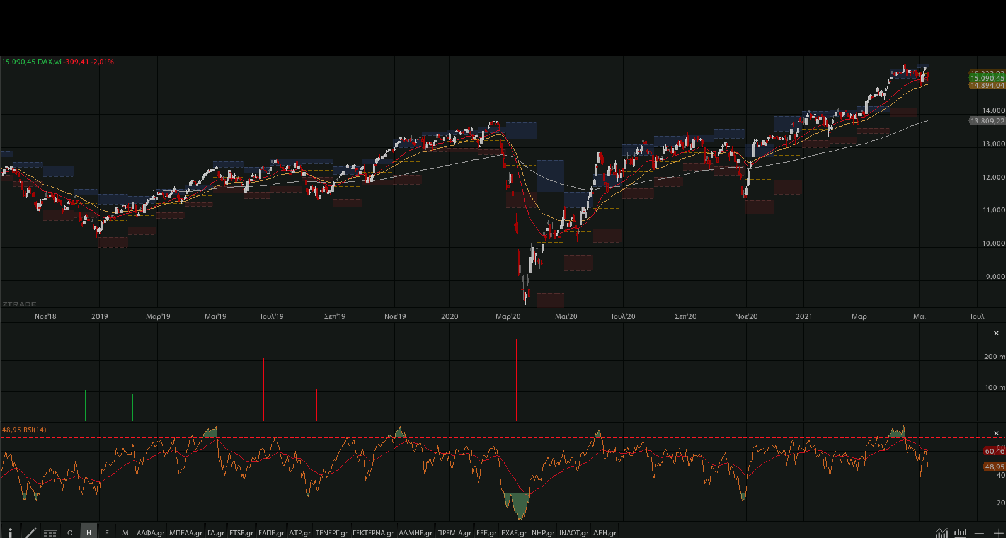Image resolution: width=1006 pixels, height=538 pixels.
Task: Close the RSI indicator panel
Action: pyautogui.click(x=996, y=433)
